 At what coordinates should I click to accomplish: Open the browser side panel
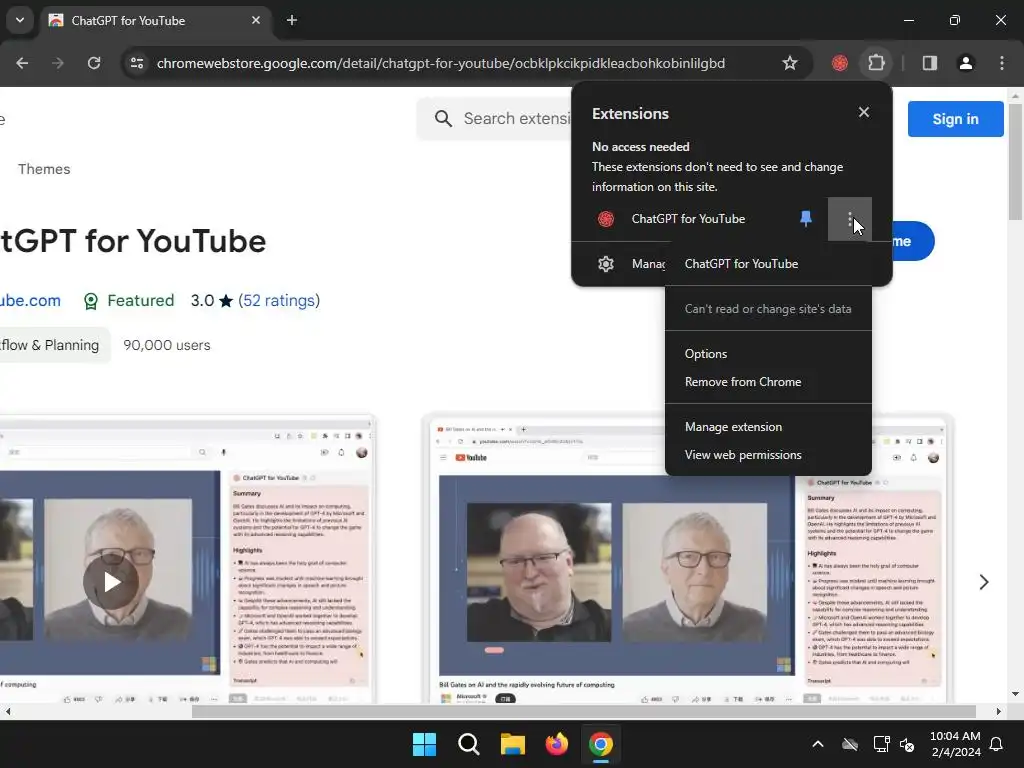(x=930, y=63)
